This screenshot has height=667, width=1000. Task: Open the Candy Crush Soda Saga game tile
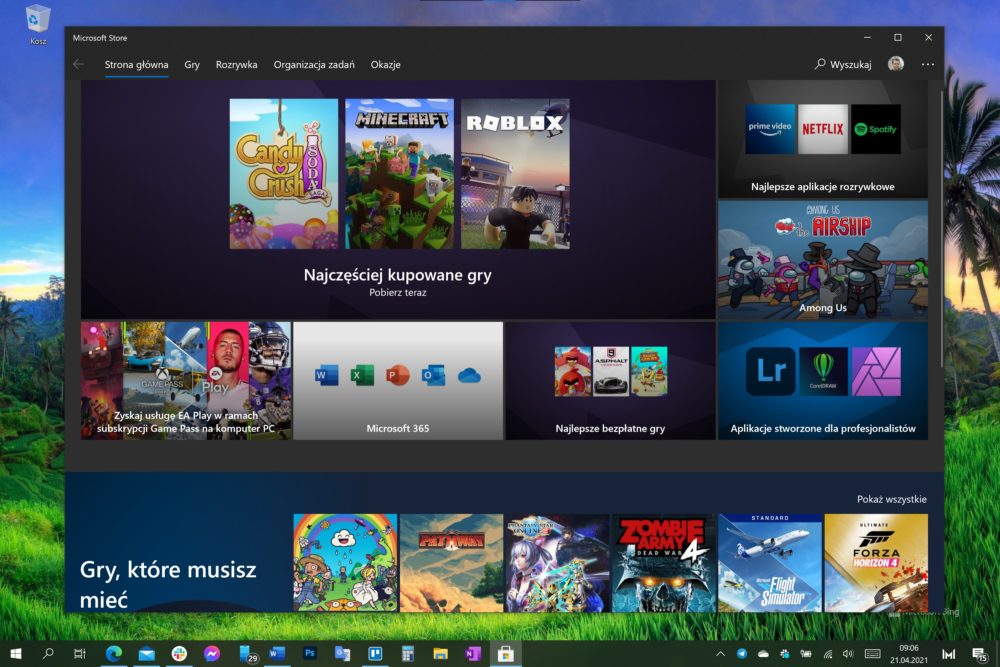(284, 173)
